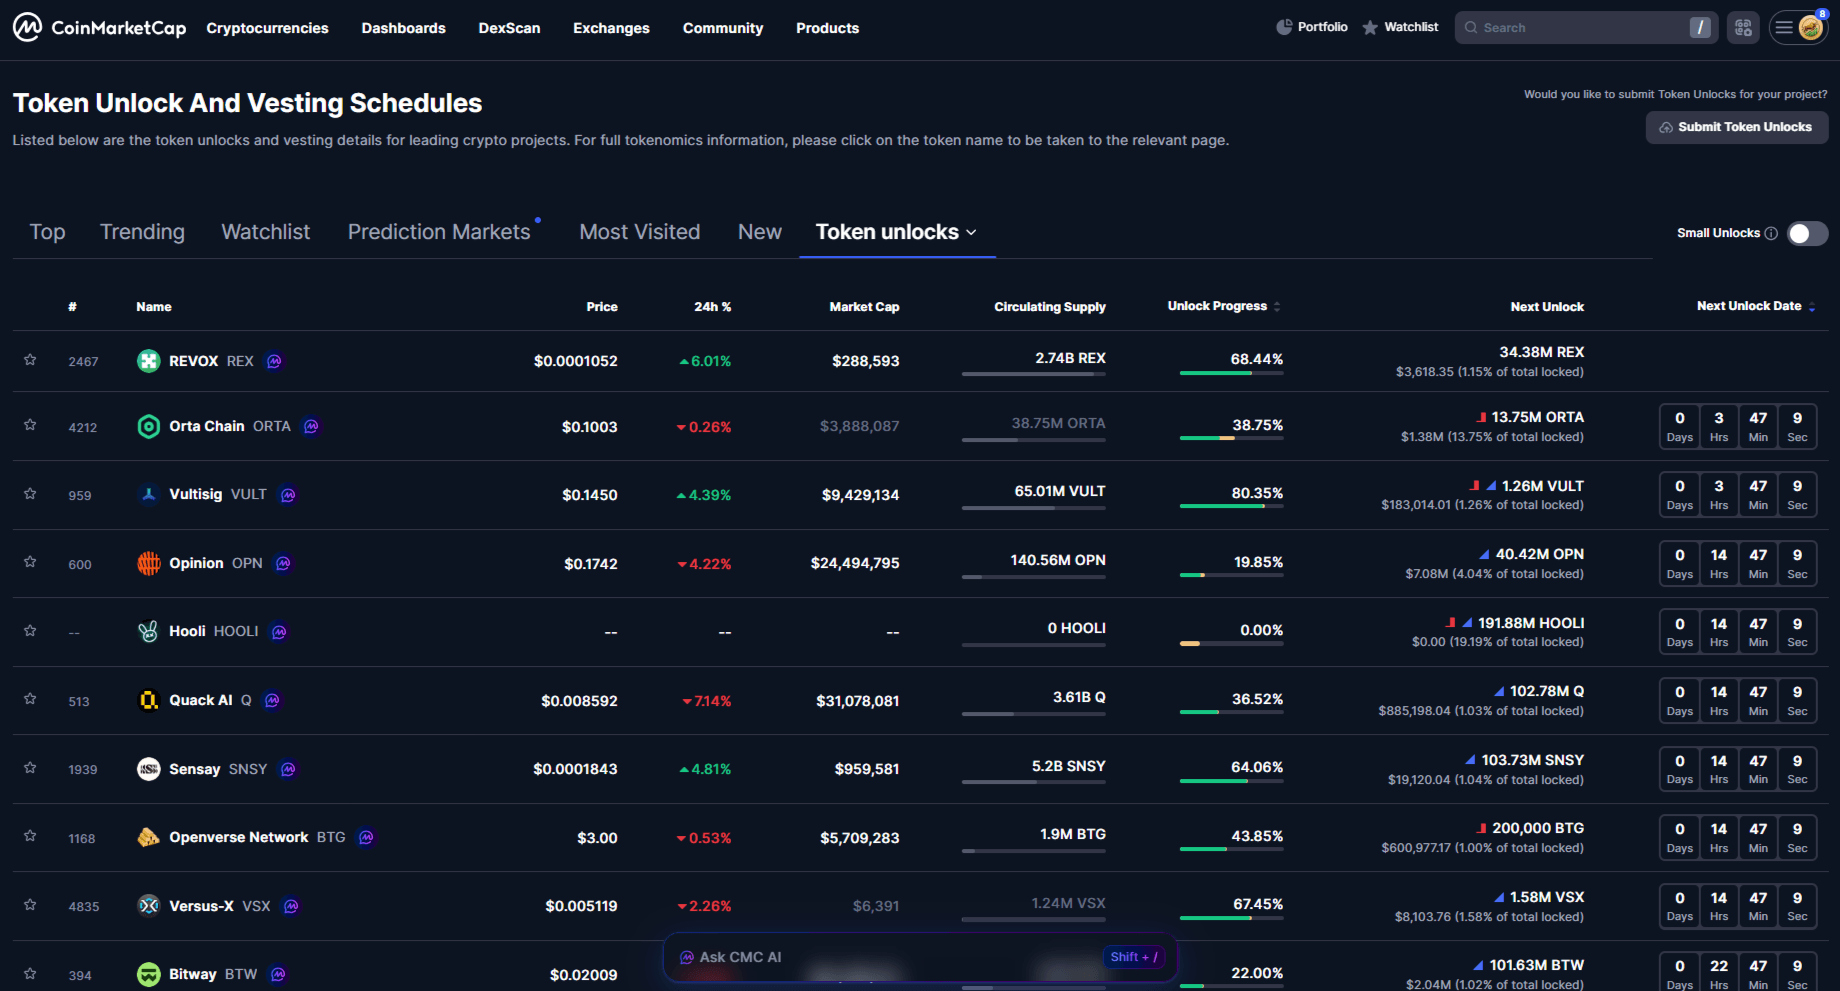Click the Portfolio pie-chart icon

click(1283, 27)
